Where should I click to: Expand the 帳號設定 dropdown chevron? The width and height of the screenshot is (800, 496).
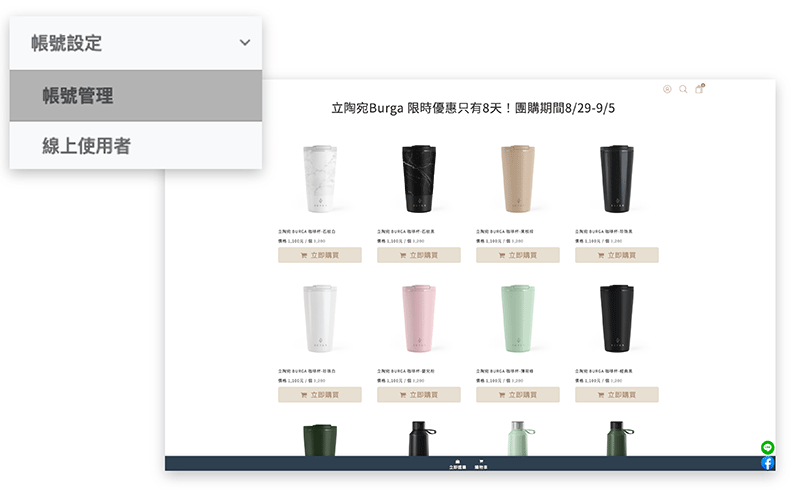245,43
